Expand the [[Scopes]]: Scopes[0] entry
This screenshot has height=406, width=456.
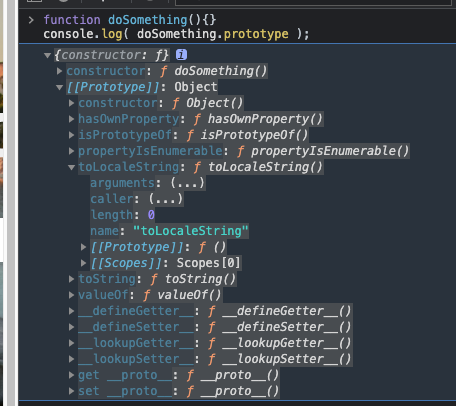click(x=83, y=263)
